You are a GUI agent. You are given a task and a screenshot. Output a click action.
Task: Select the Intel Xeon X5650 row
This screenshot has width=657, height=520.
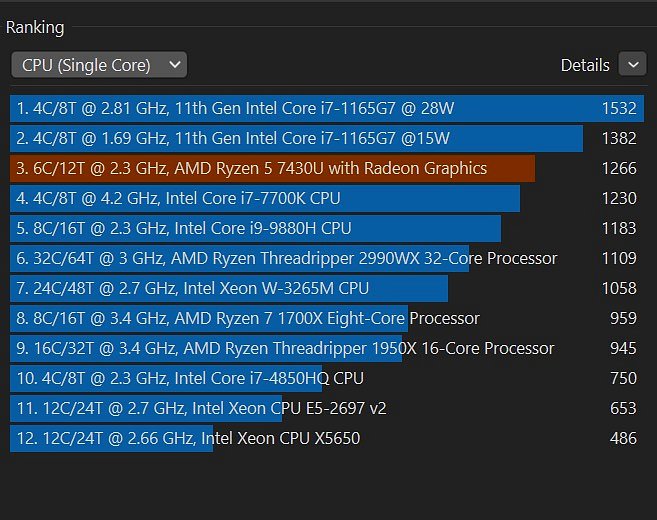point(327,439)
